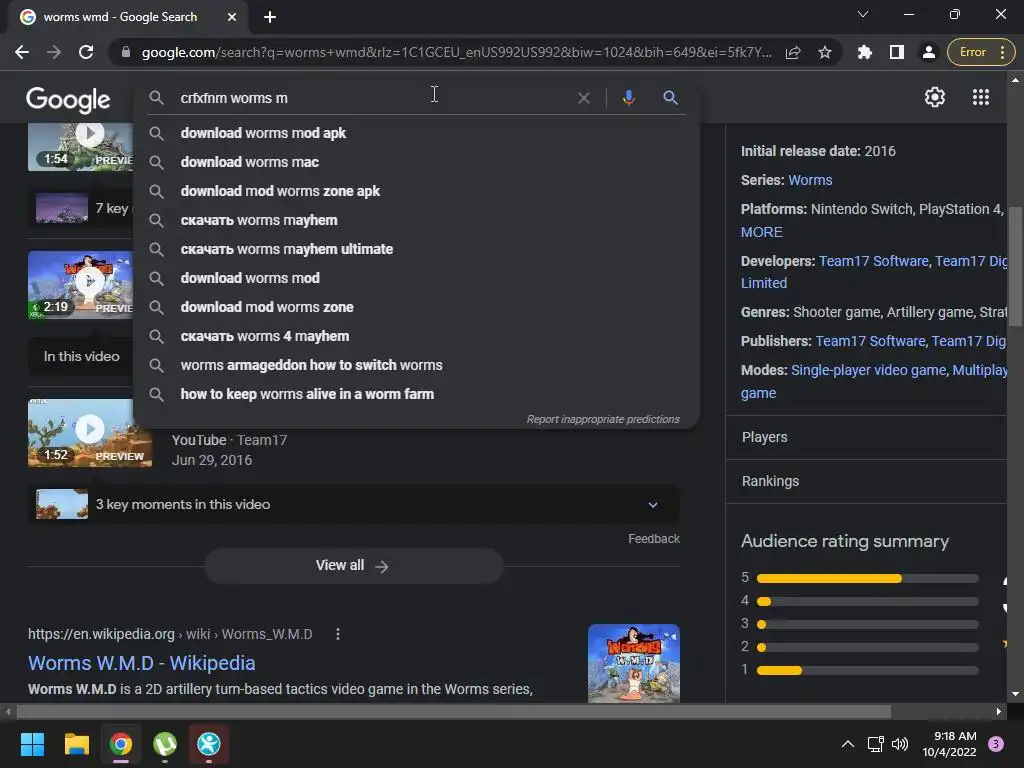Screen dimensions: 1024x768
Task: Open the Google apps grid
Action: click(x=980, y=97)
